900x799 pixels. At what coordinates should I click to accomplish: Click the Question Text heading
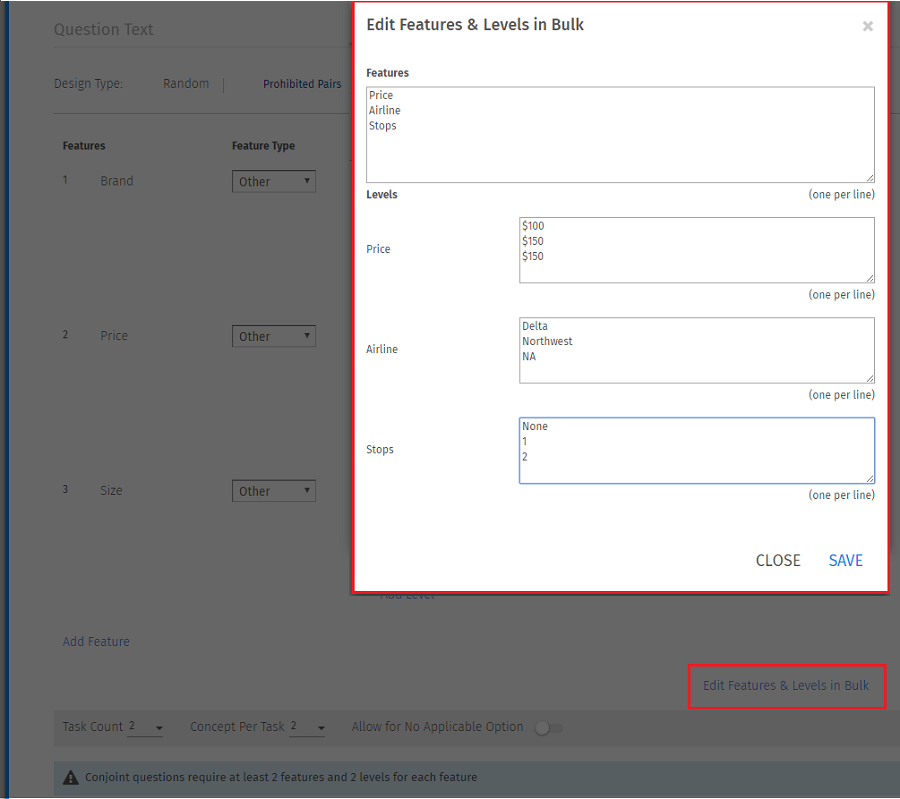(104, 29)
